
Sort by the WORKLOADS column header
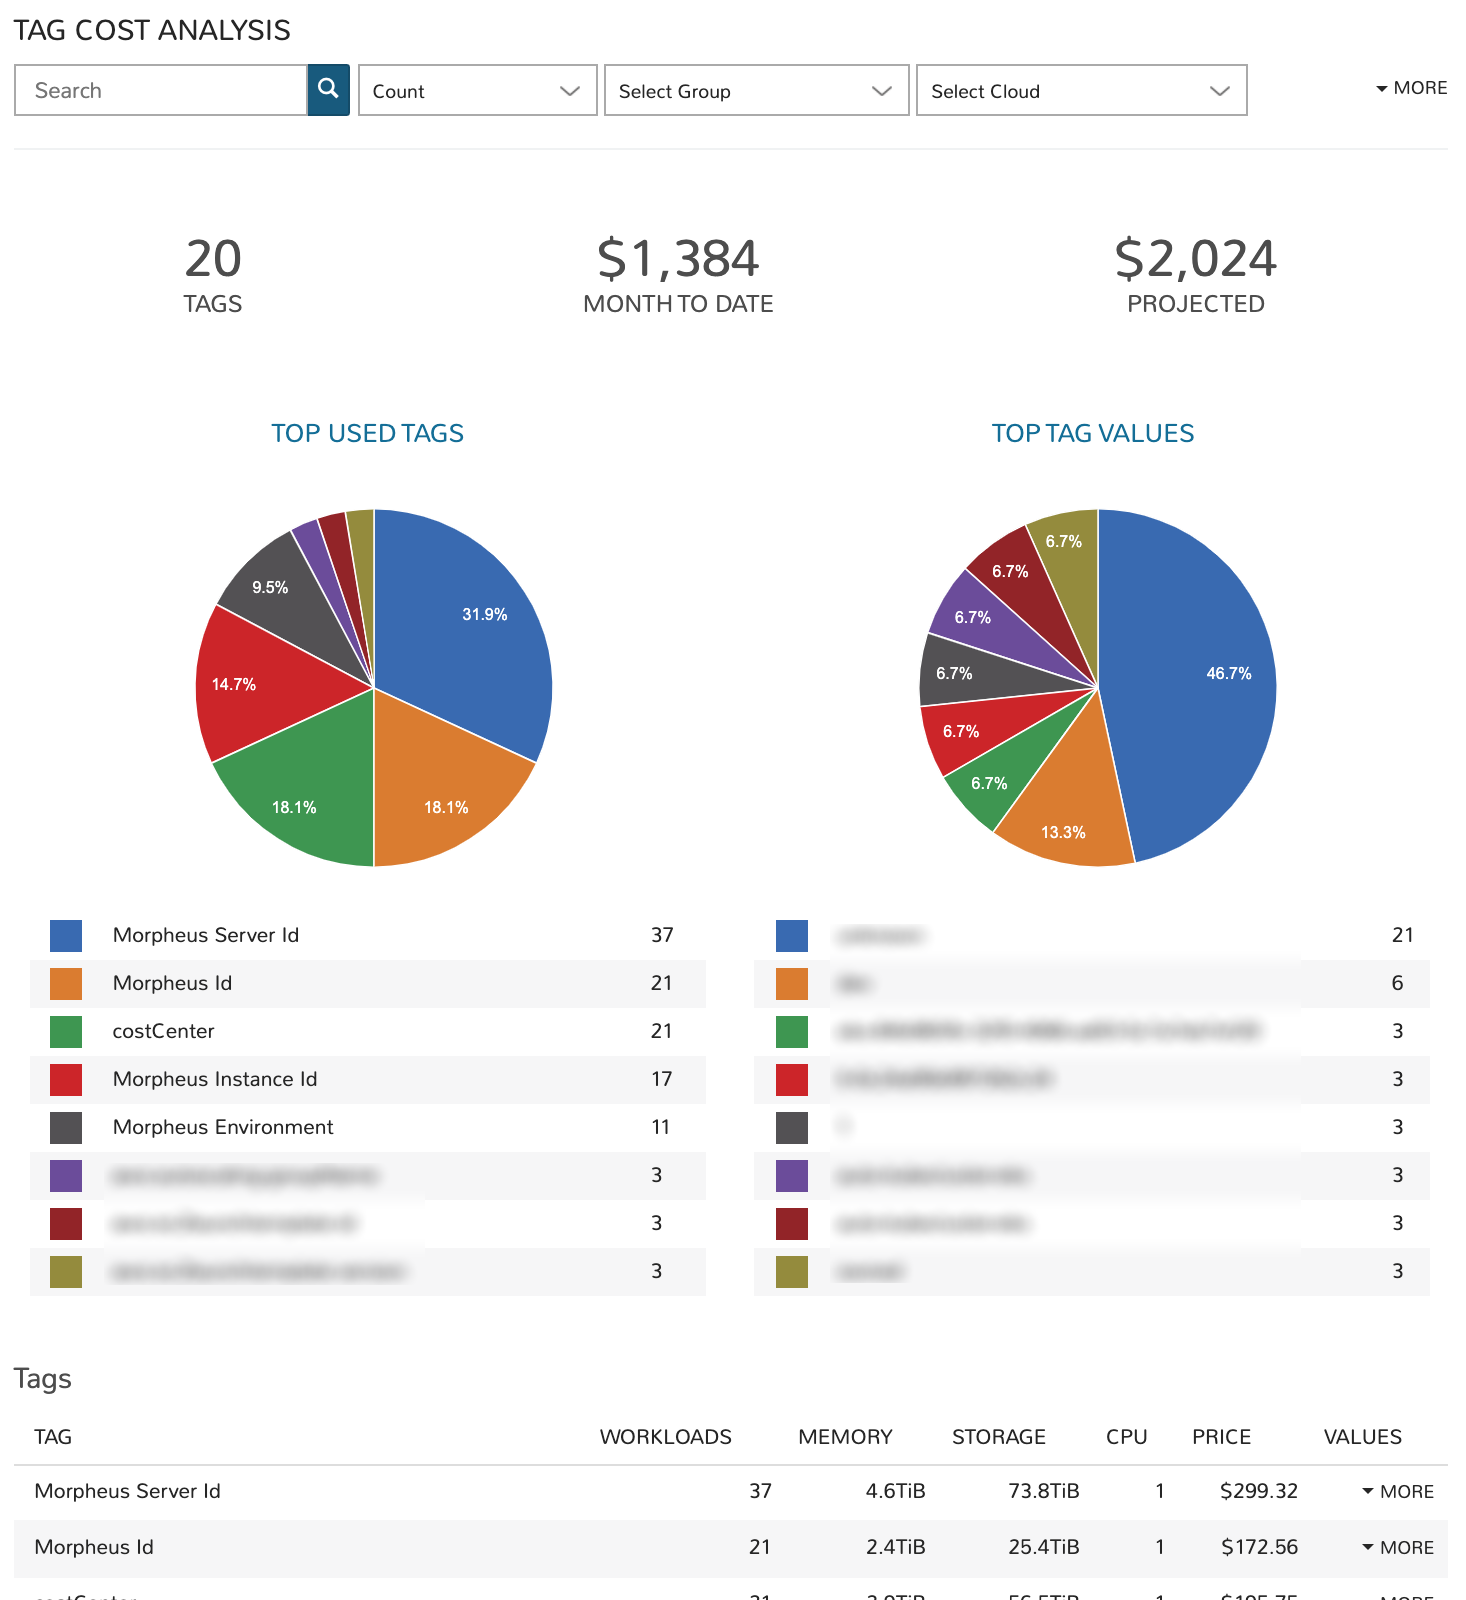pyautogui.click(x=665, y=1437)
